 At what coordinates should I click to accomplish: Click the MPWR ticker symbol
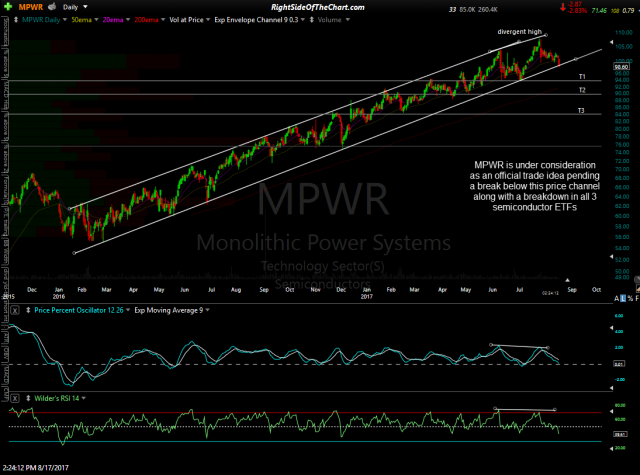[x=31, y=7]
